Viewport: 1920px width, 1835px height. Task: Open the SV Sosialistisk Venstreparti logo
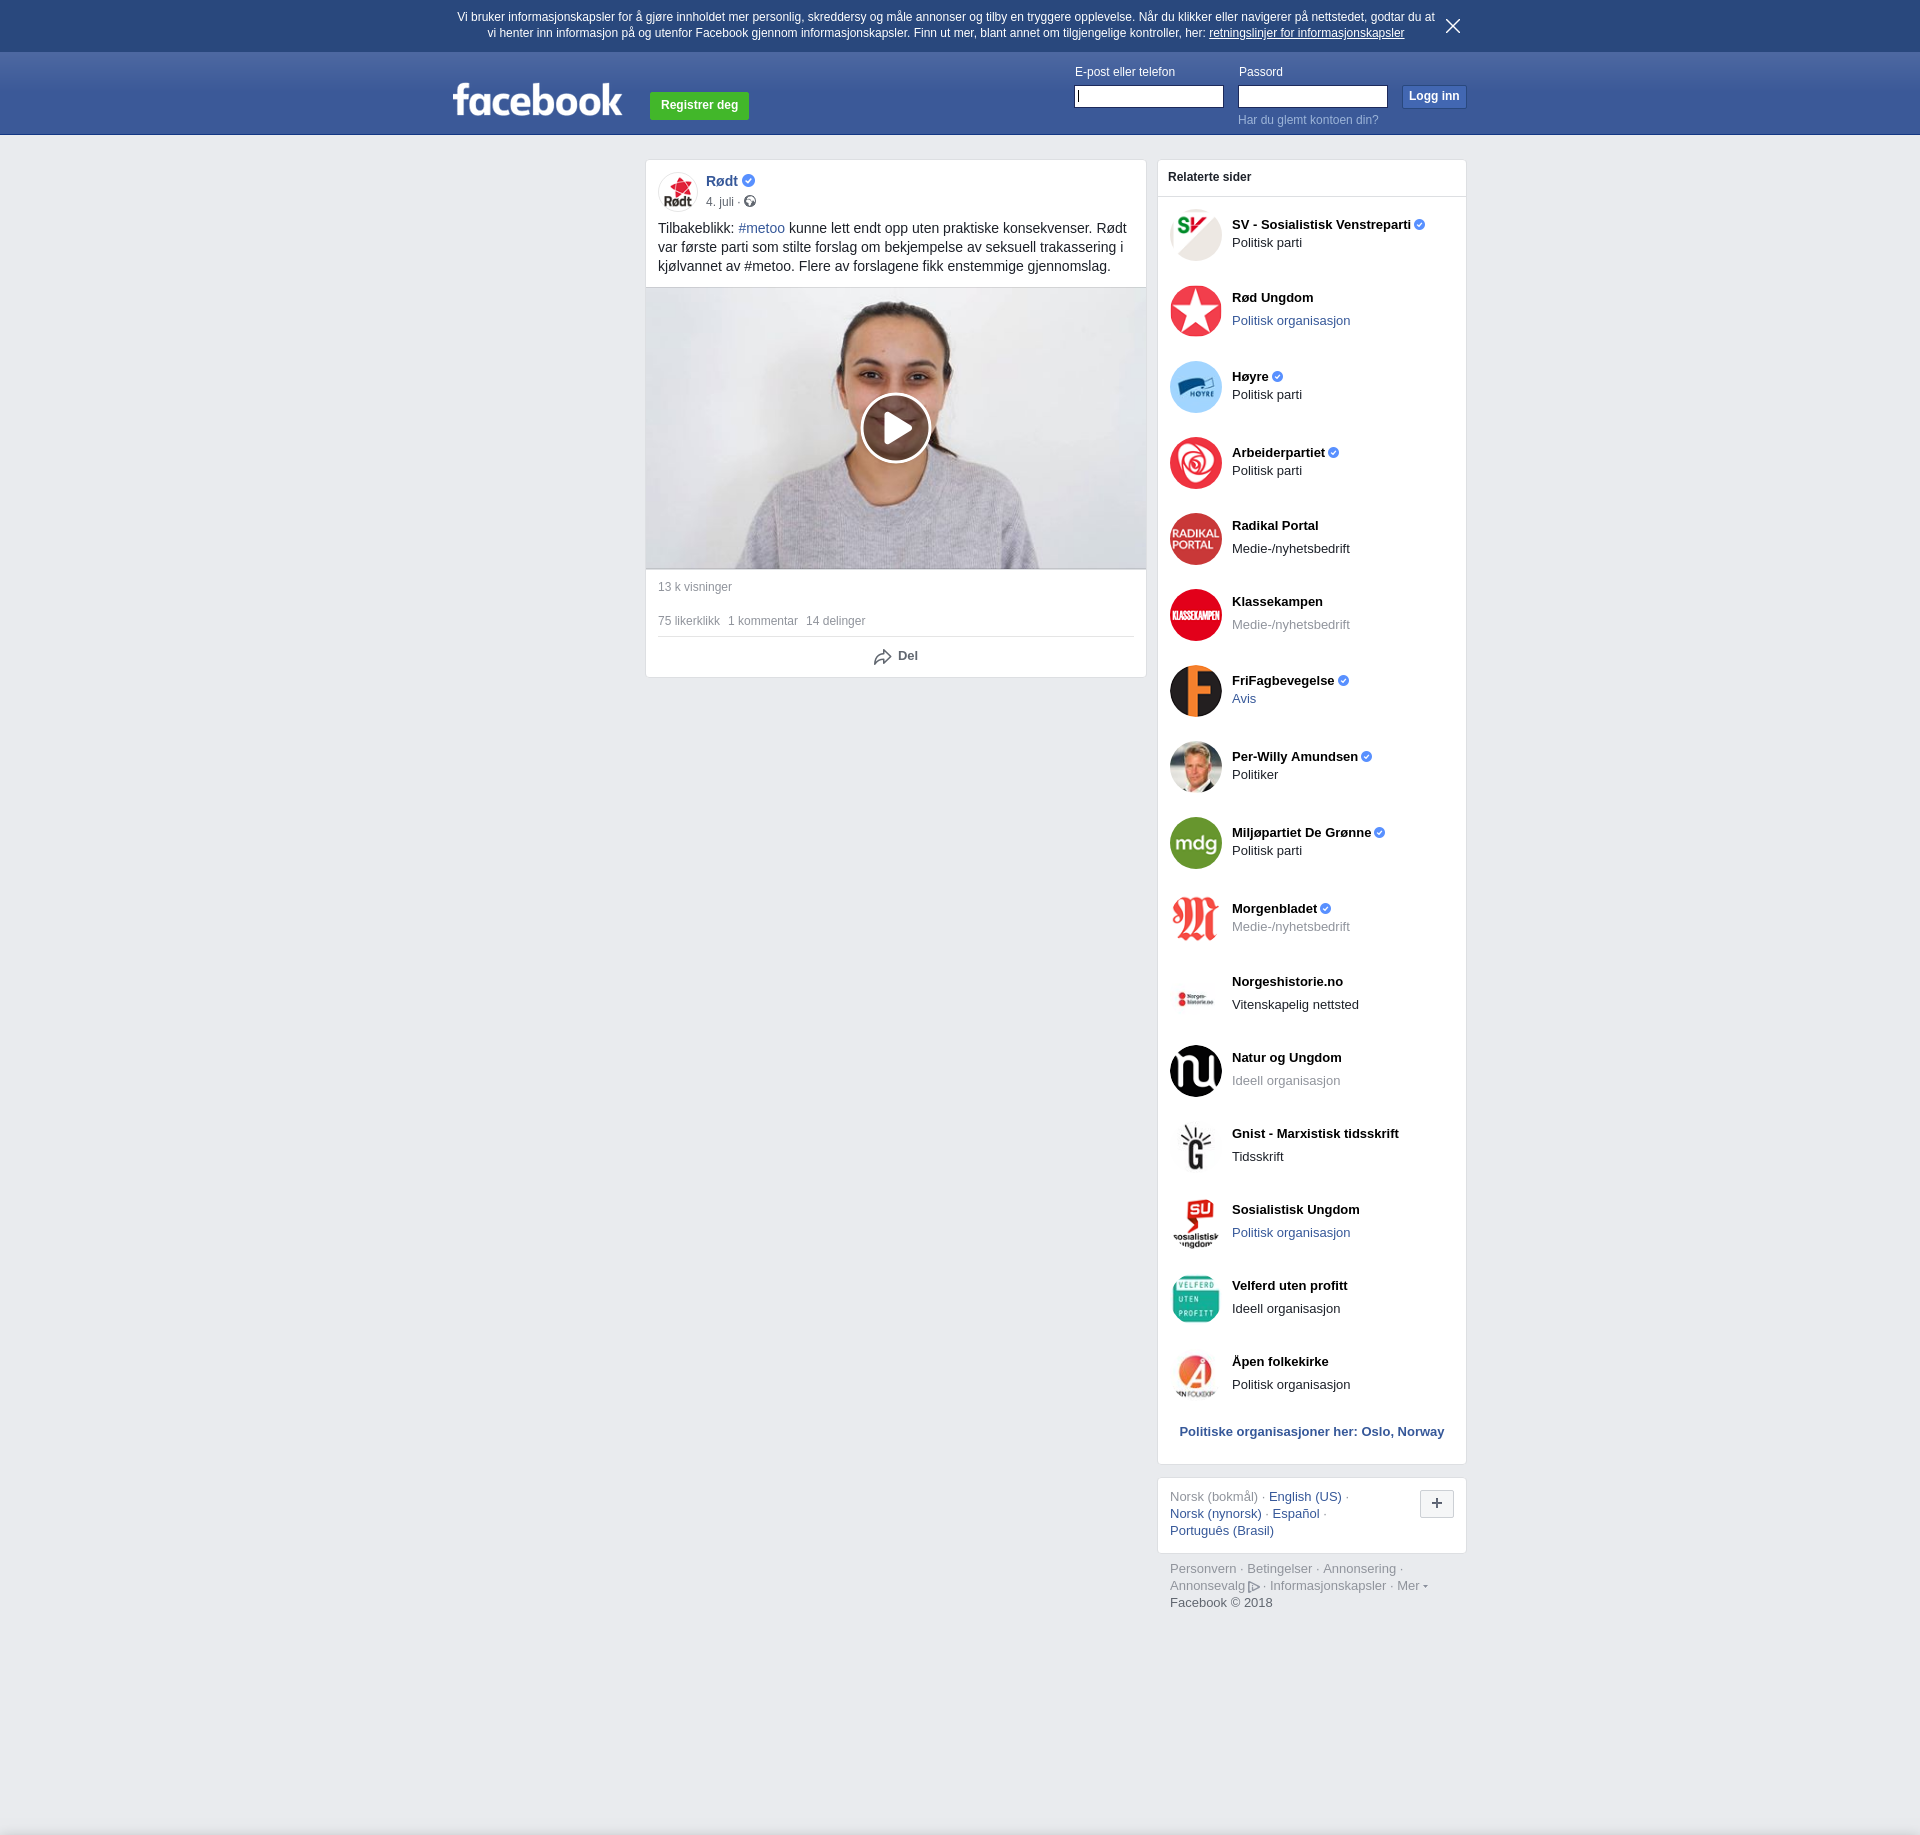point(1196,235)
